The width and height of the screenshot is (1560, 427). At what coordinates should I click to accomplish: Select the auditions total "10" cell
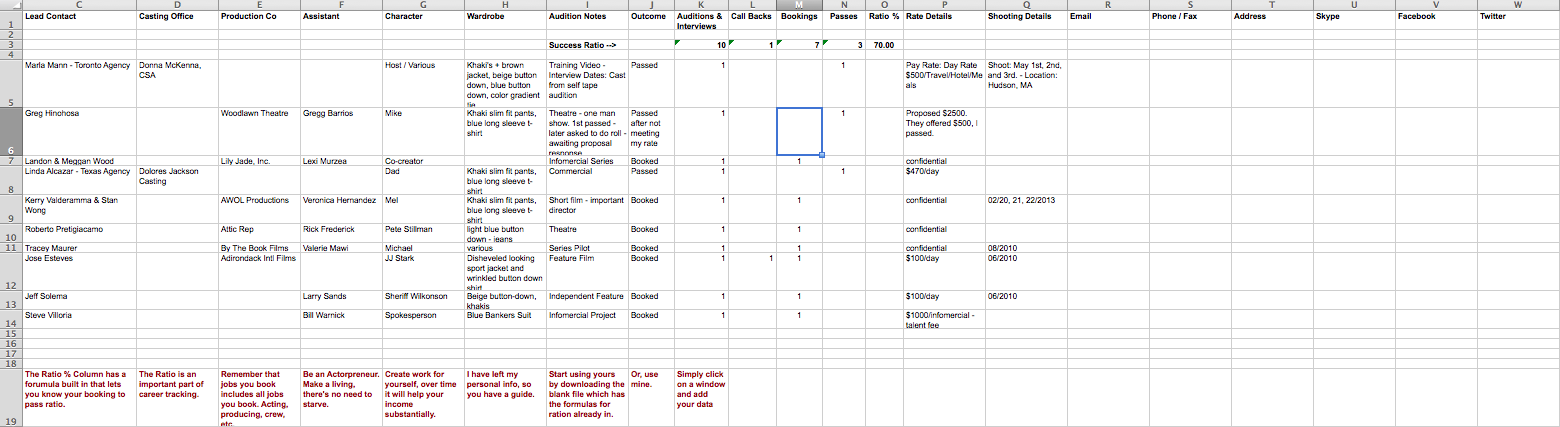701,45
